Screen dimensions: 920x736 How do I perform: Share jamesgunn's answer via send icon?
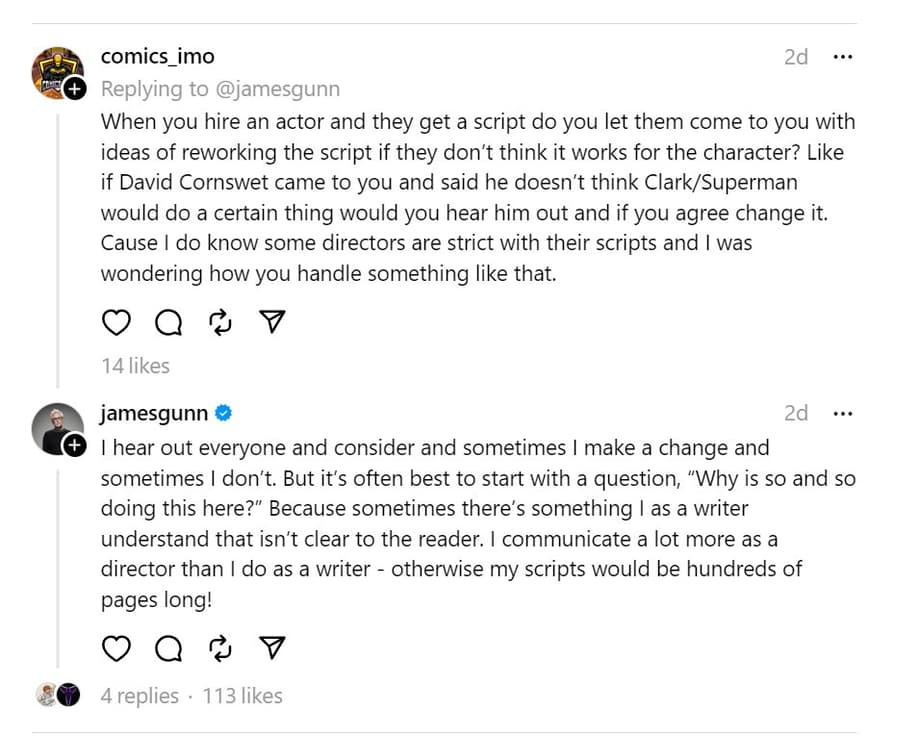click(272, 648)
